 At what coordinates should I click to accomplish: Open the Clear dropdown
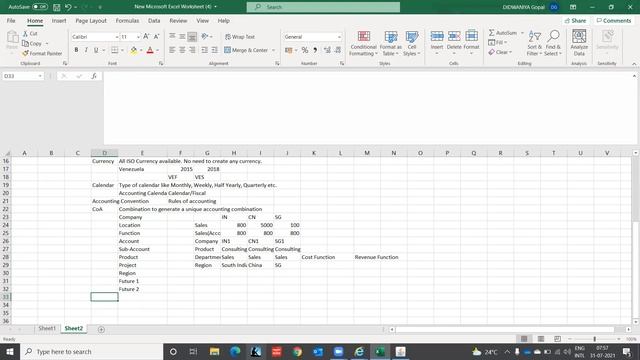(x=500, y=52)
